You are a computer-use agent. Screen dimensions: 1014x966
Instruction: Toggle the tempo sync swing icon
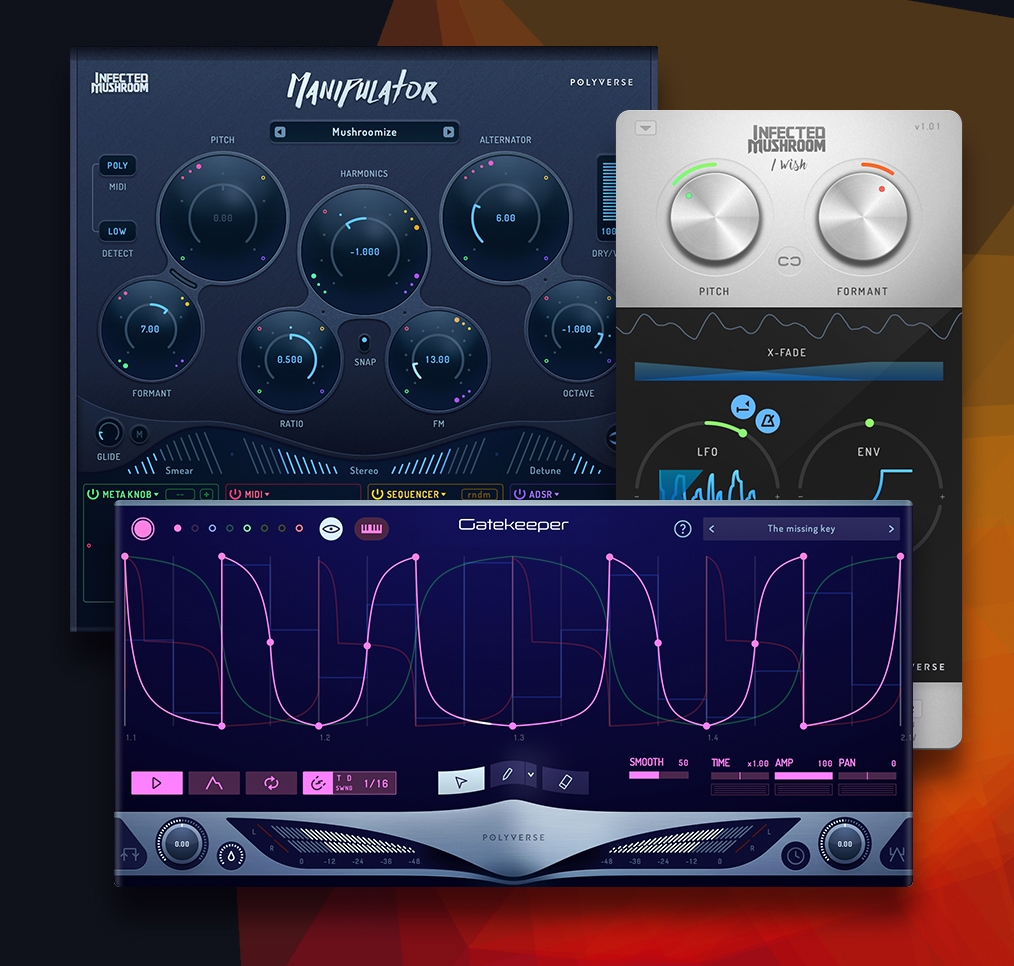tap(318, 783)
